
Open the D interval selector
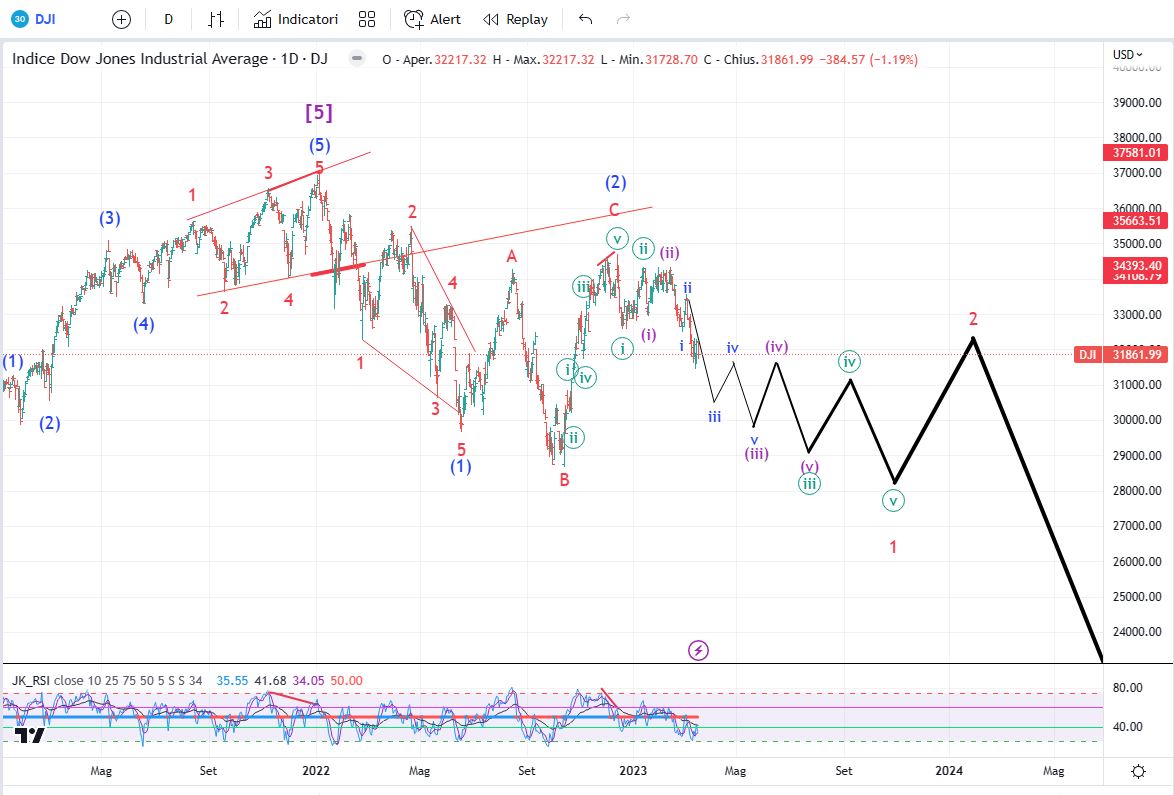coord(168,19)
